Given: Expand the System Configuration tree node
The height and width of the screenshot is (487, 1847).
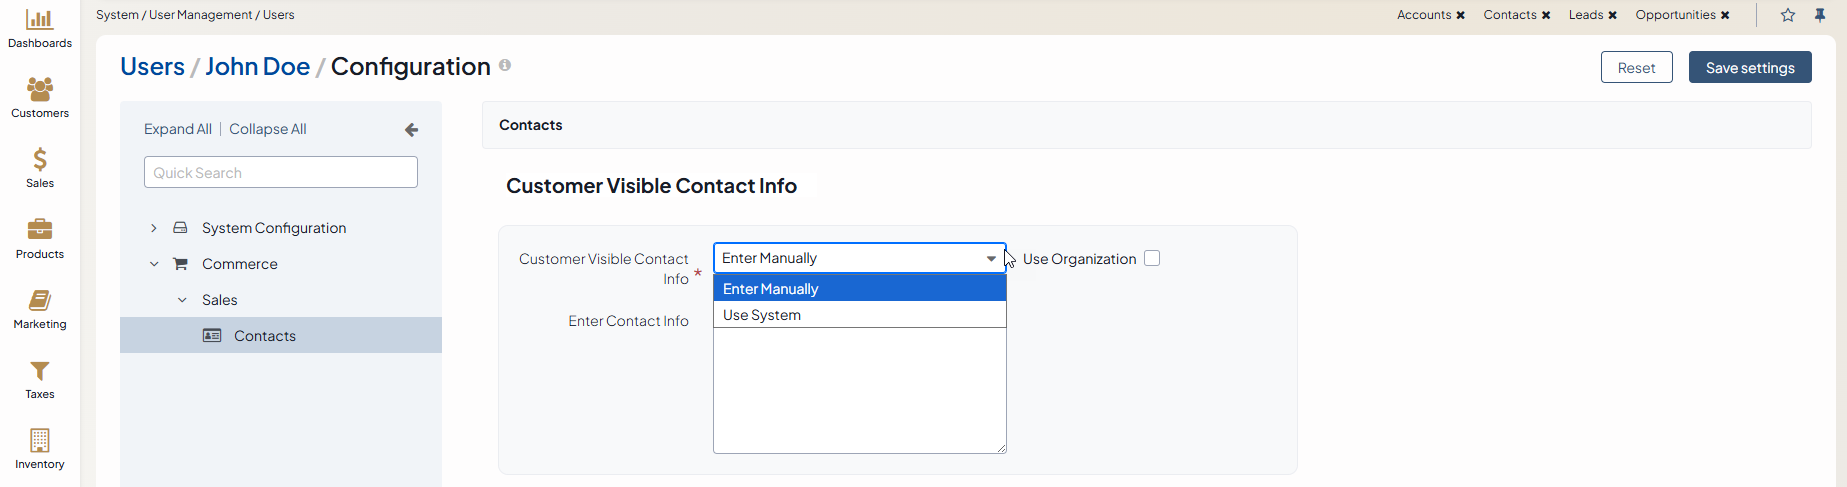Looking at the screenshot, I should 154,228.
